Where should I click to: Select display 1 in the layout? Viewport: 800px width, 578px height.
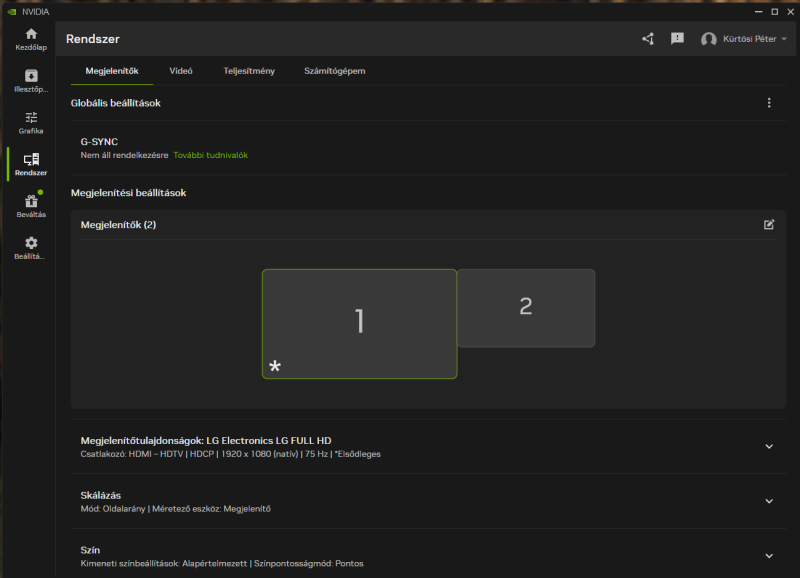(360, 324)
